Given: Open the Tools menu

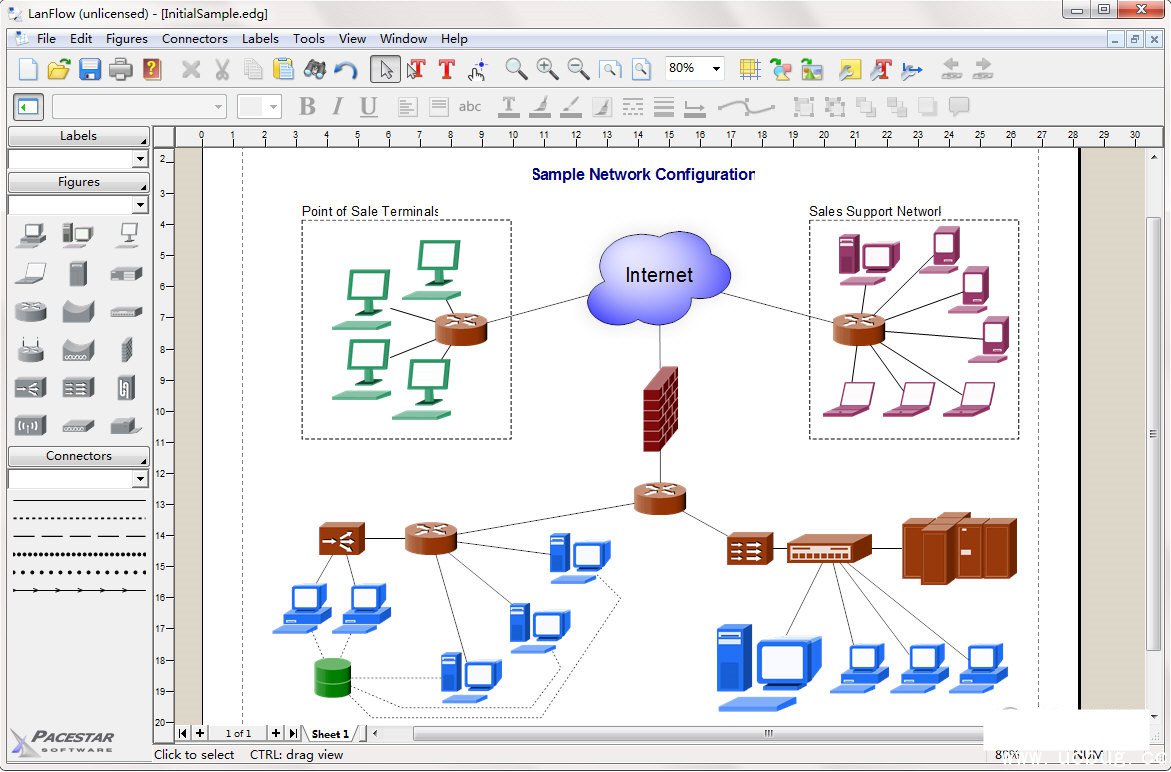Looking at the screenshot, I should pos(308,39).
